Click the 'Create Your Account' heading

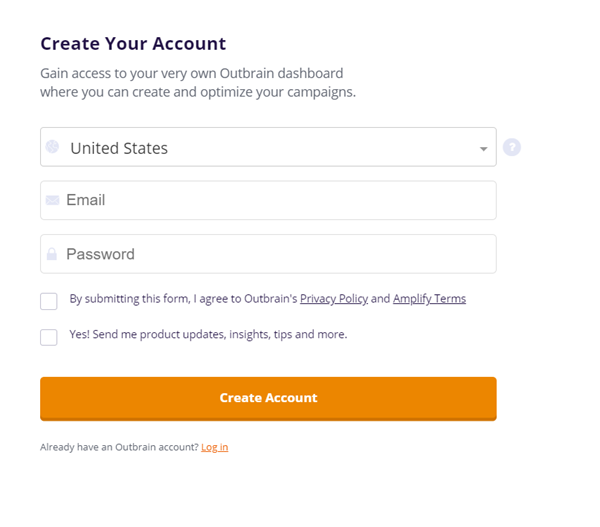[133, 44]
